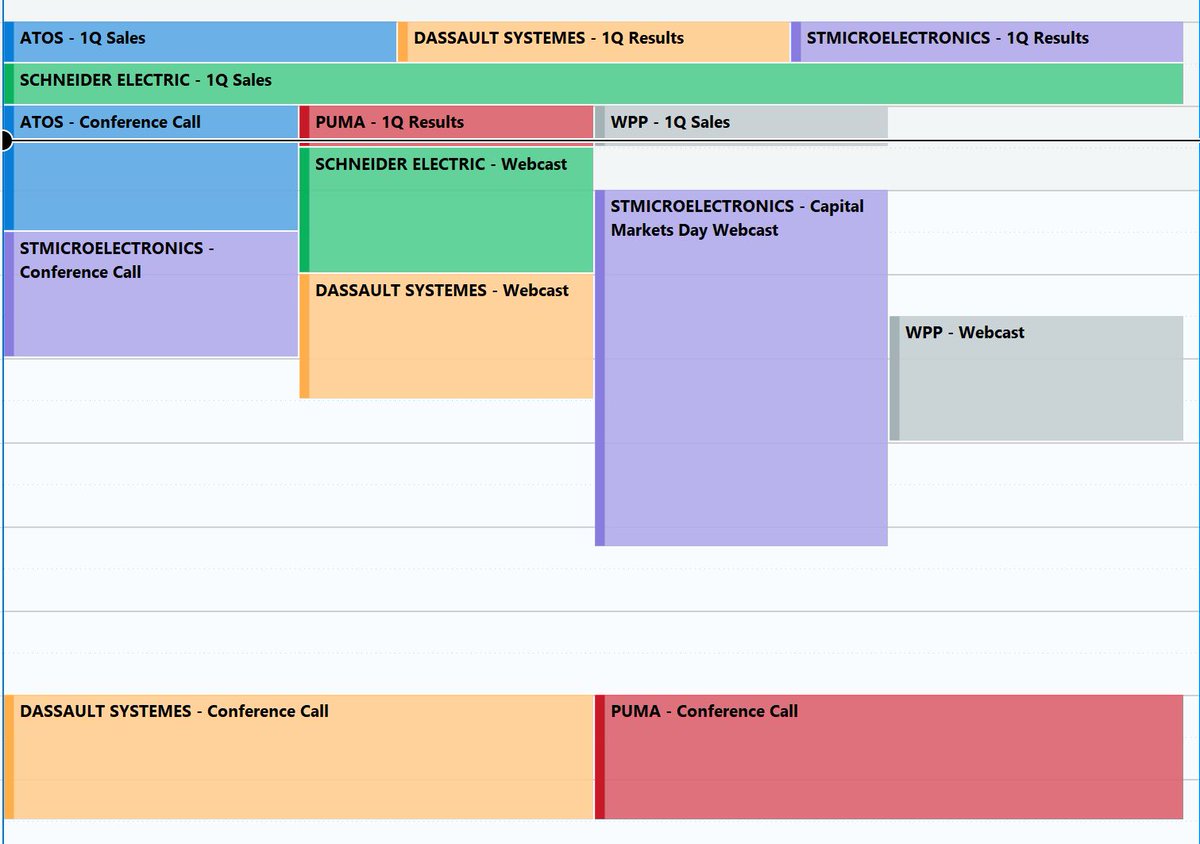Open the ATOS - 1Q Sales event
This screenshot has width=1200, height=844.
tap(200, 42)
